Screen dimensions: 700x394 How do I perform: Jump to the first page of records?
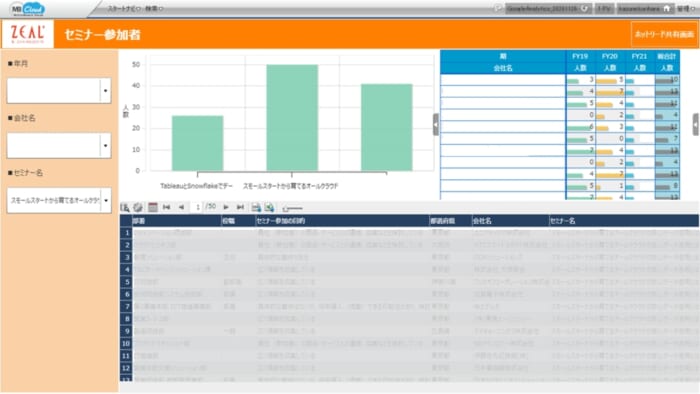(167, 207)
